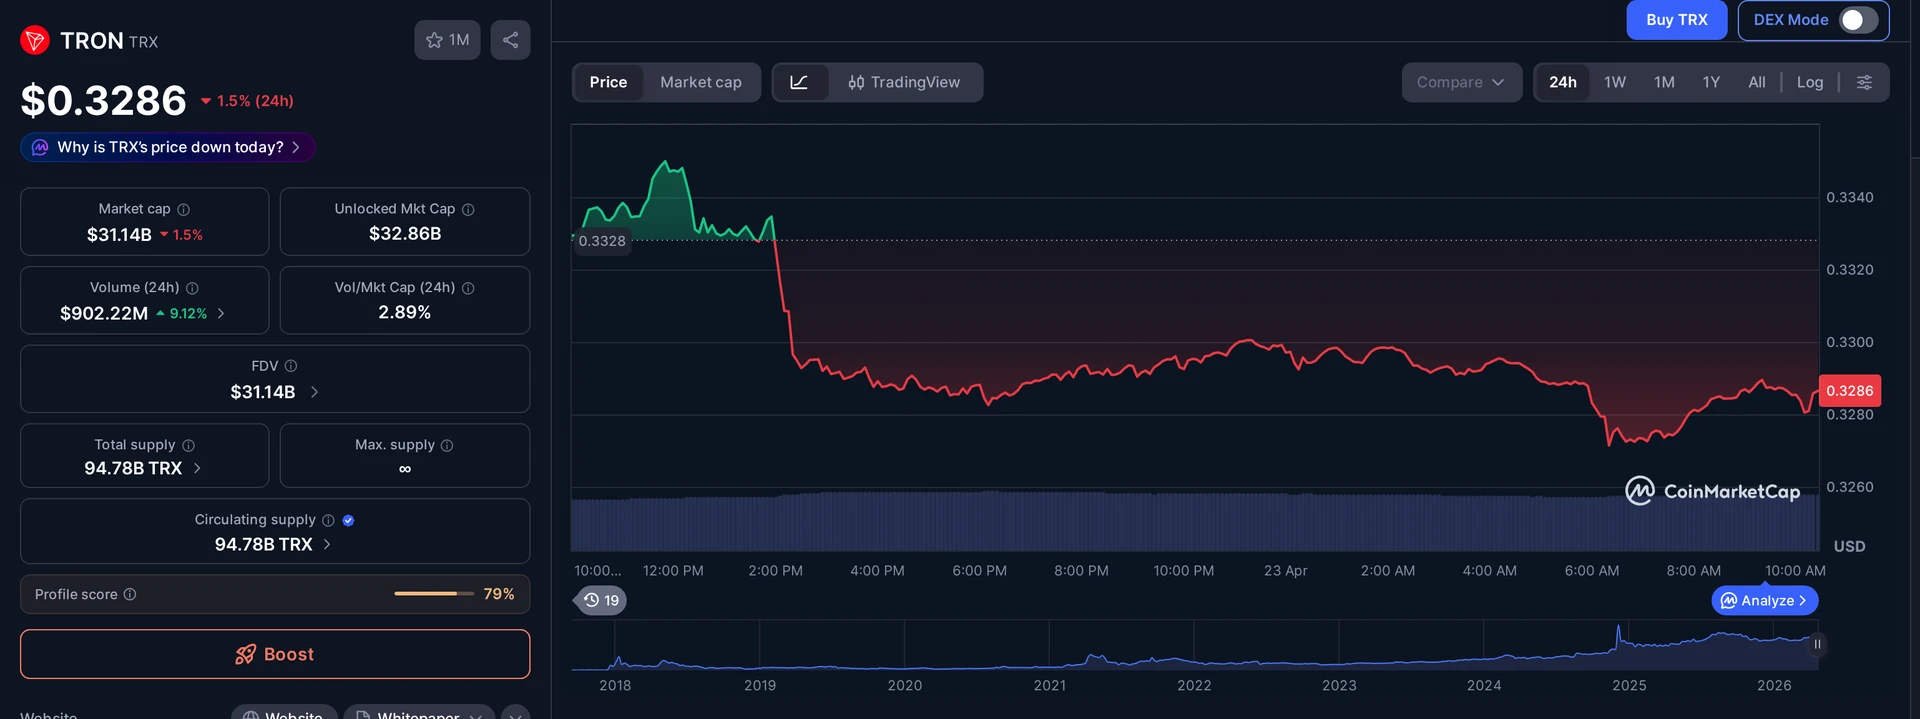Image resolution: width=1920 pixels, height=719 pixels.
Task: Select All time range
Action: [x=1756, y=82]
